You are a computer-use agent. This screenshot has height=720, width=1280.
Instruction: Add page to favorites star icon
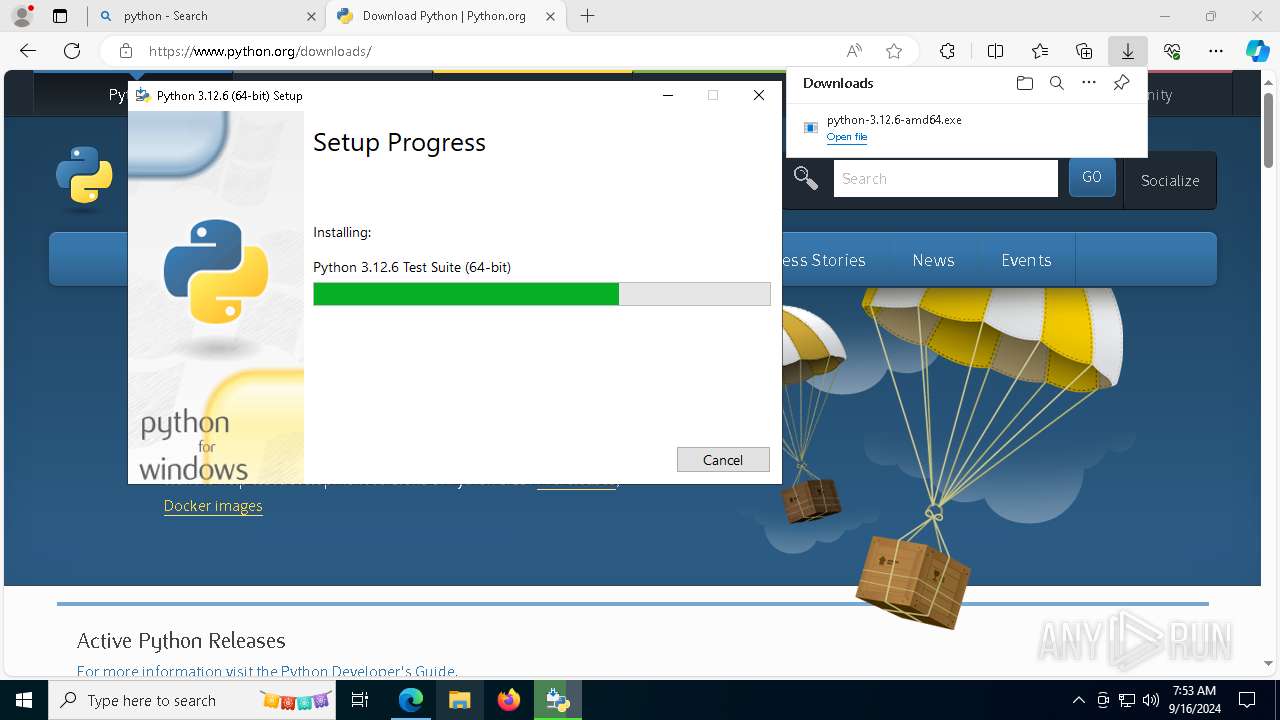click(894, 51)
